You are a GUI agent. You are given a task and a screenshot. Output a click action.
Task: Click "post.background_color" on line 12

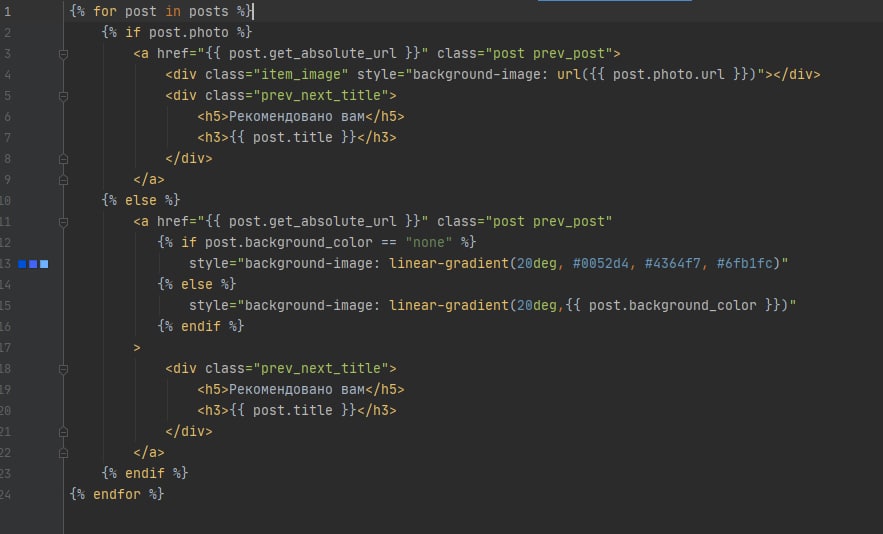tap(289, 242)
